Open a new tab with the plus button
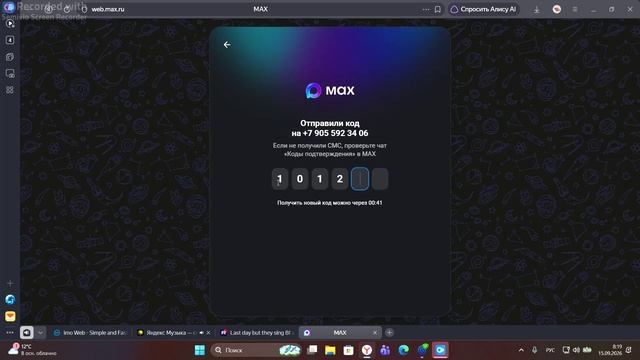Screen dimensions: 640x360 tap(389, 333)
